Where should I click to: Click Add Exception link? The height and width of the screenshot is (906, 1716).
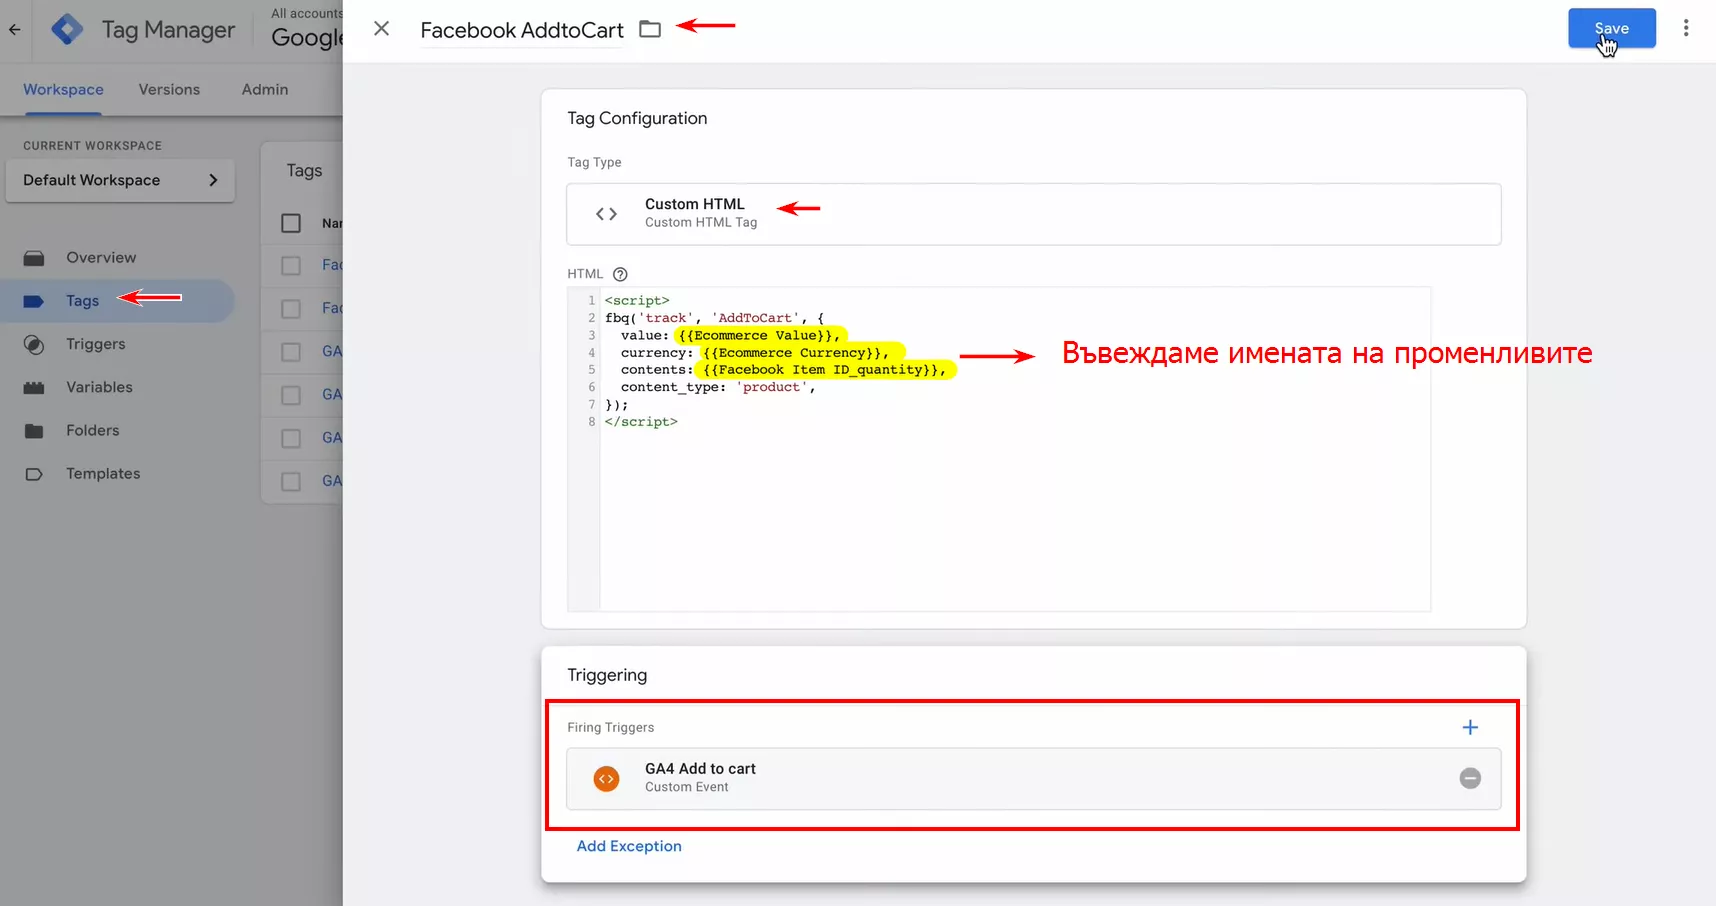[629, 846]
